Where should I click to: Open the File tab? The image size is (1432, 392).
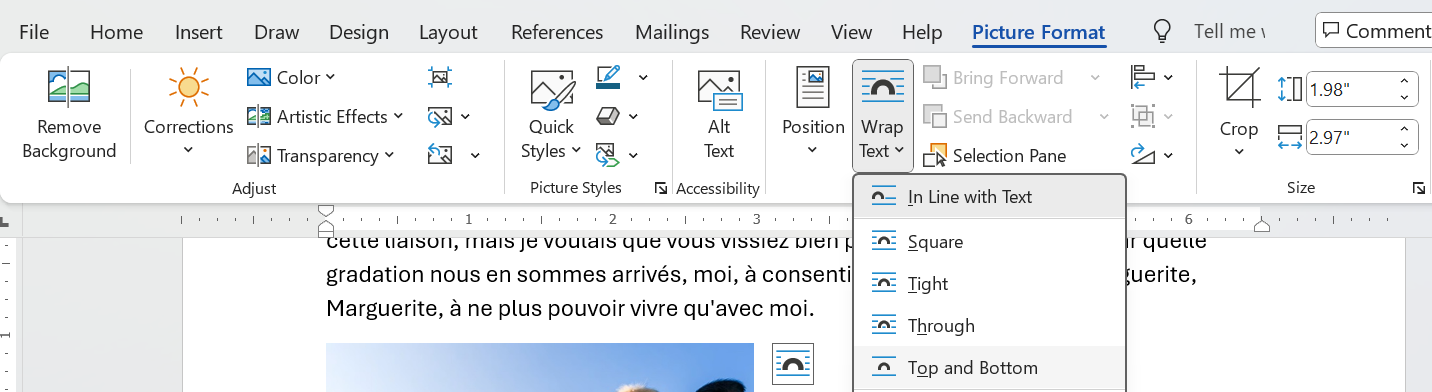pyautogui.click(x=34, y=32)
